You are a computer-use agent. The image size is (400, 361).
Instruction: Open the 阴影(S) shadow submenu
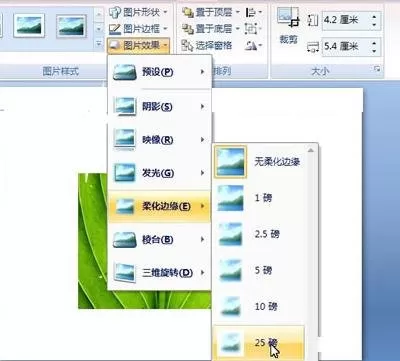(159, 107)
